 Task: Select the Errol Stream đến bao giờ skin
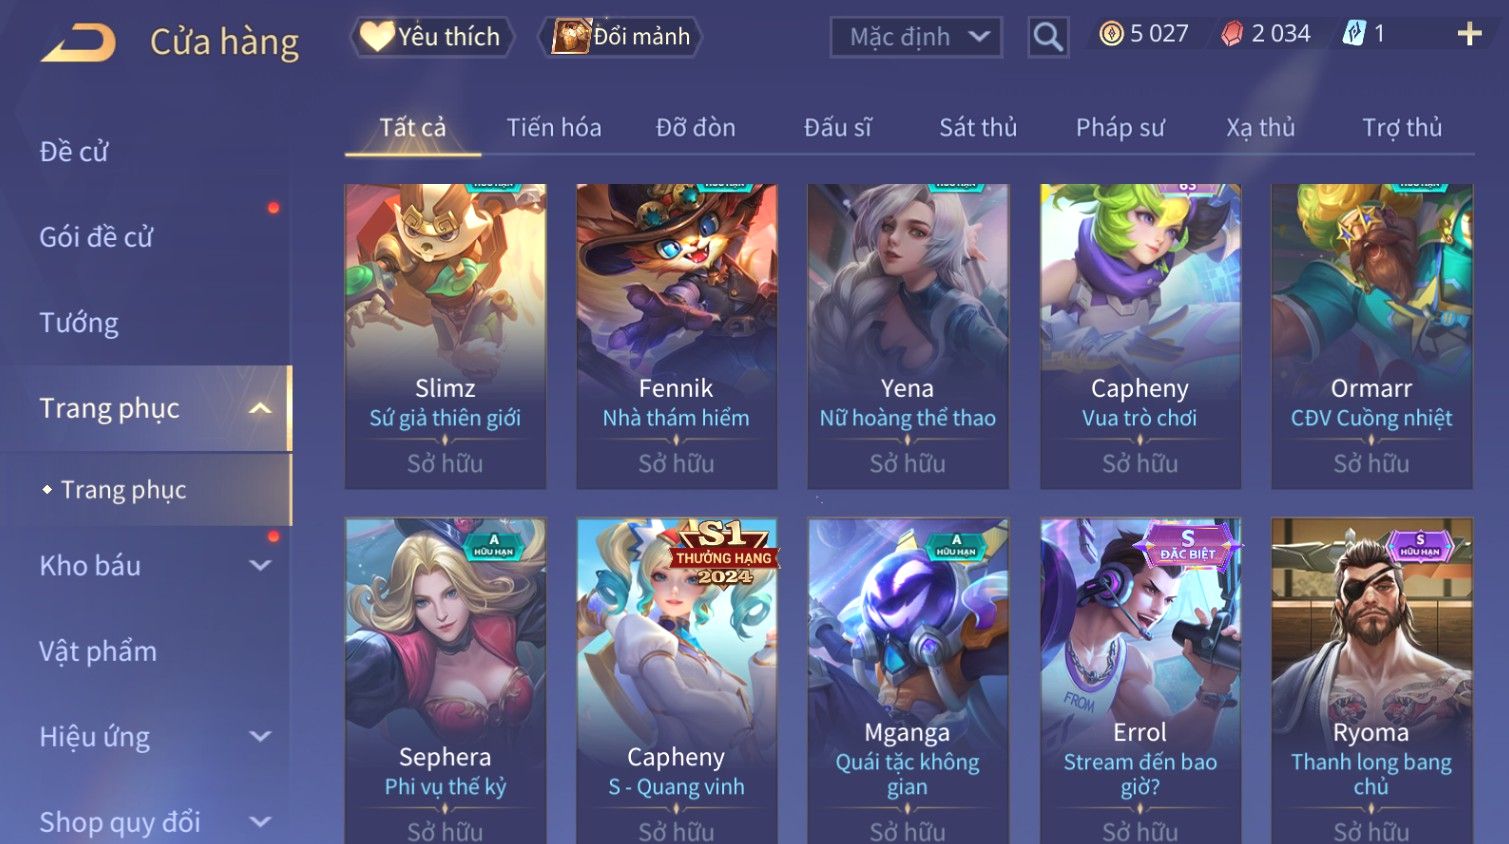coord(1140,680)
